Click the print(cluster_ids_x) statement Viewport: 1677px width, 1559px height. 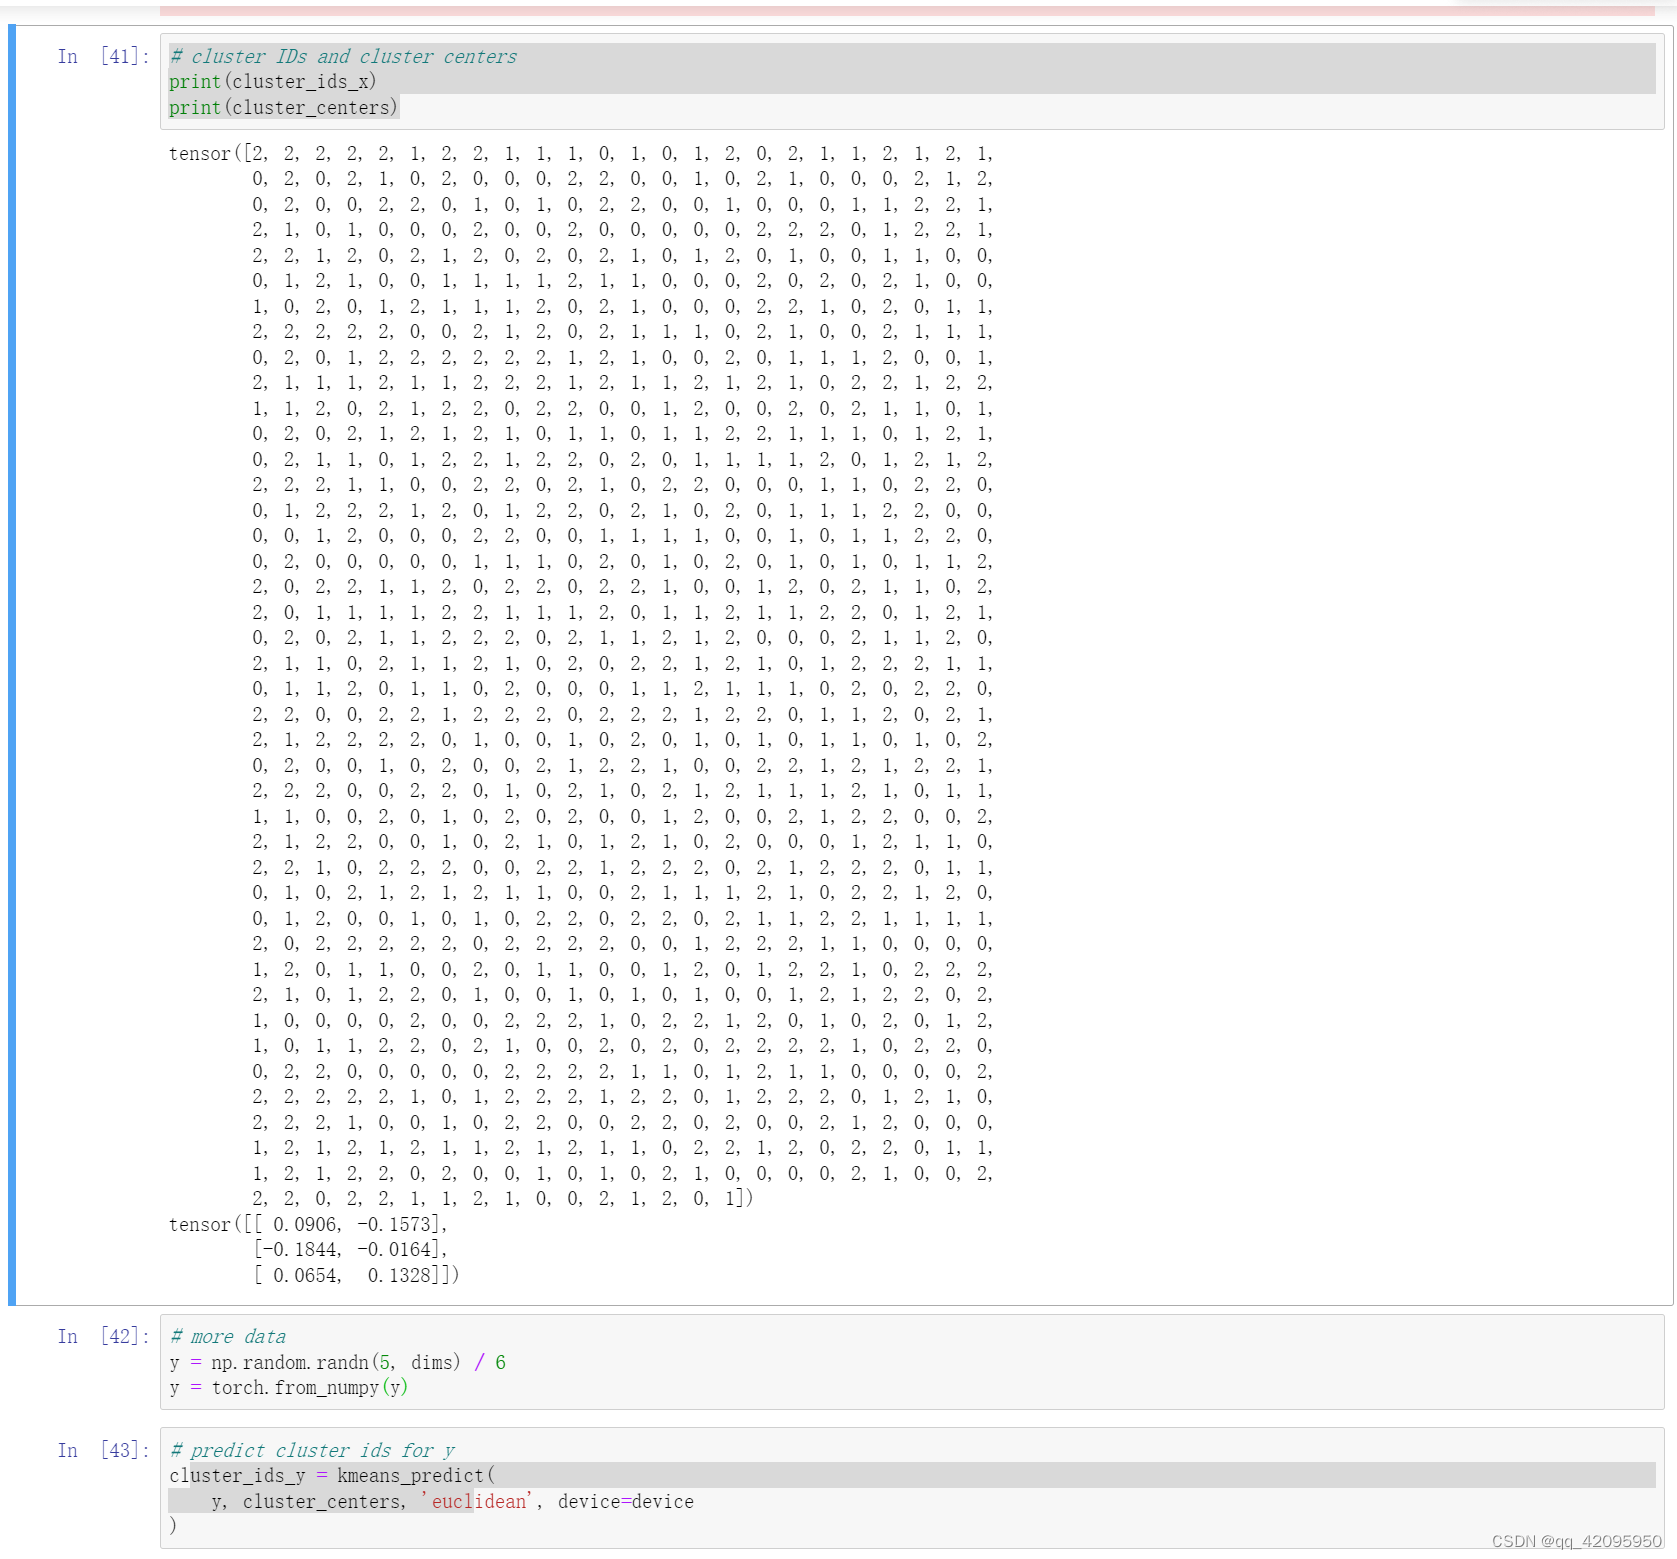click(272, 82)
